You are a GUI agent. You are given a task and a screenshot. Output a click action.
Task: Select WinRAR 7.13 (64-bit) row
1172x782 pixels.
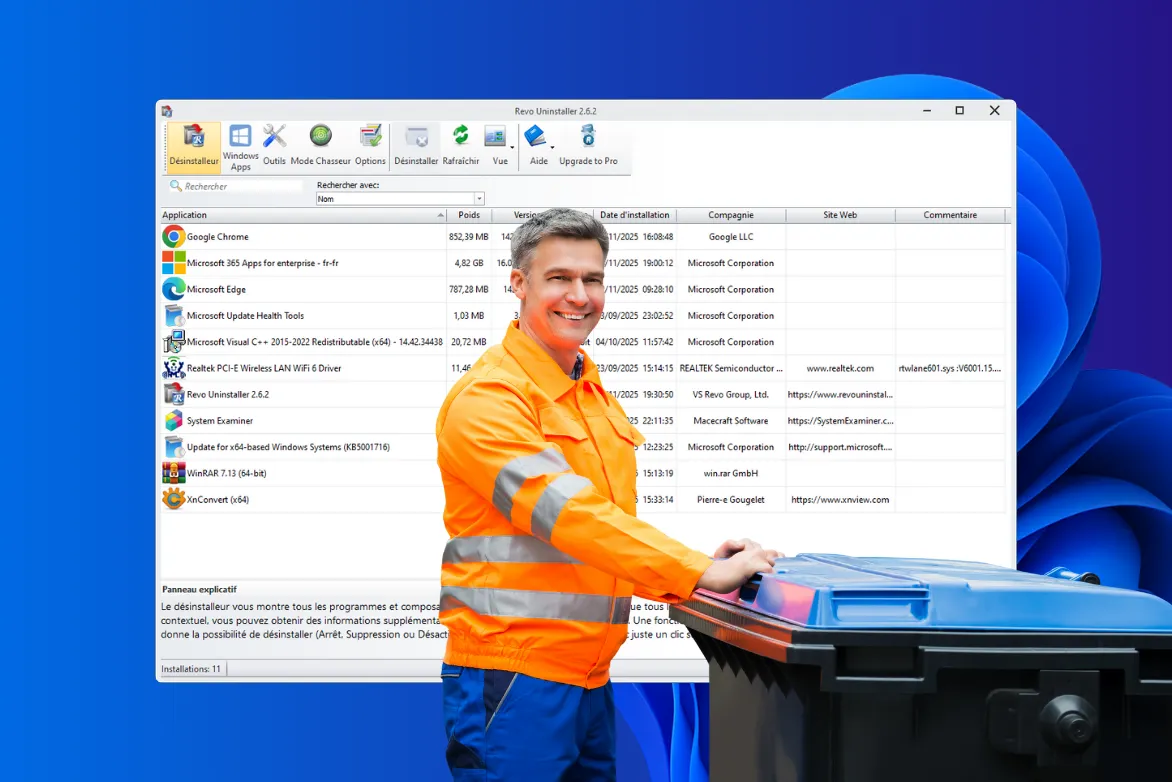point(226,474)
